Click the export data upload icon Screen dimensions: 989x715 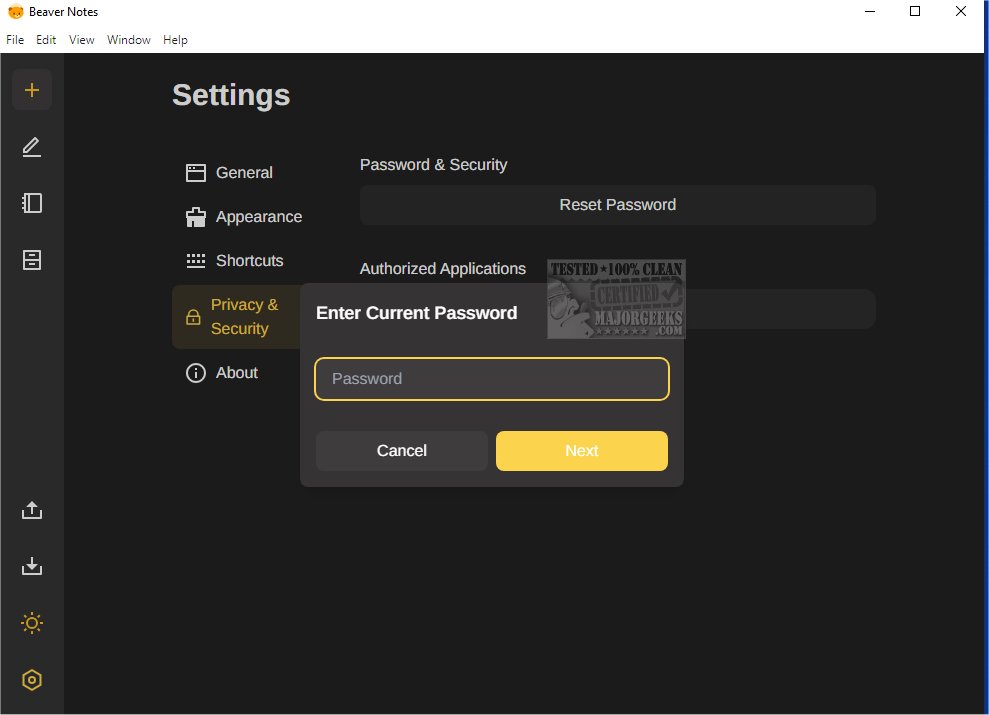tap(32, 510)
